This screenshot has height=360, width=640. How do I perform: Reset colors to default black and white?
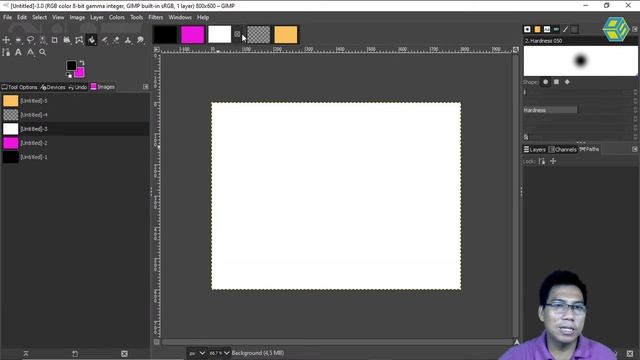click(69, 75)
